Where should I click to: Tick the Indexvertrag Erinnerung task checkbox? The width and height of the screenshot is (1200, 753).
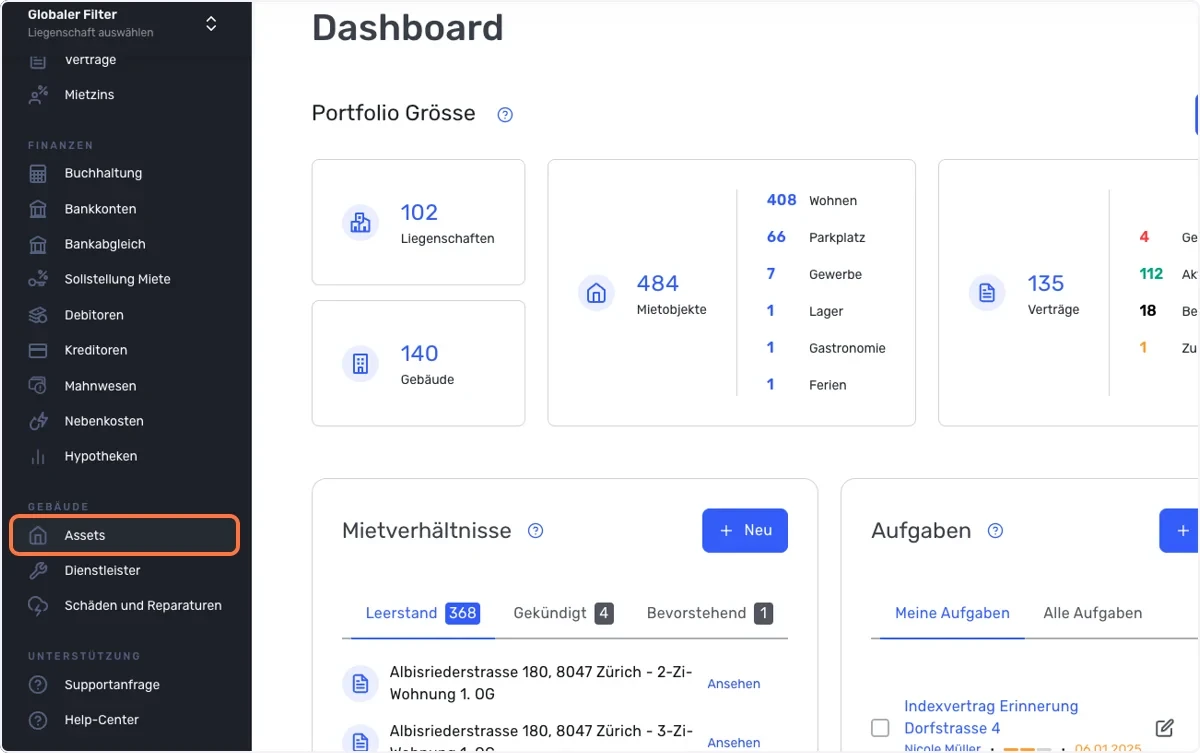(880, 727)
